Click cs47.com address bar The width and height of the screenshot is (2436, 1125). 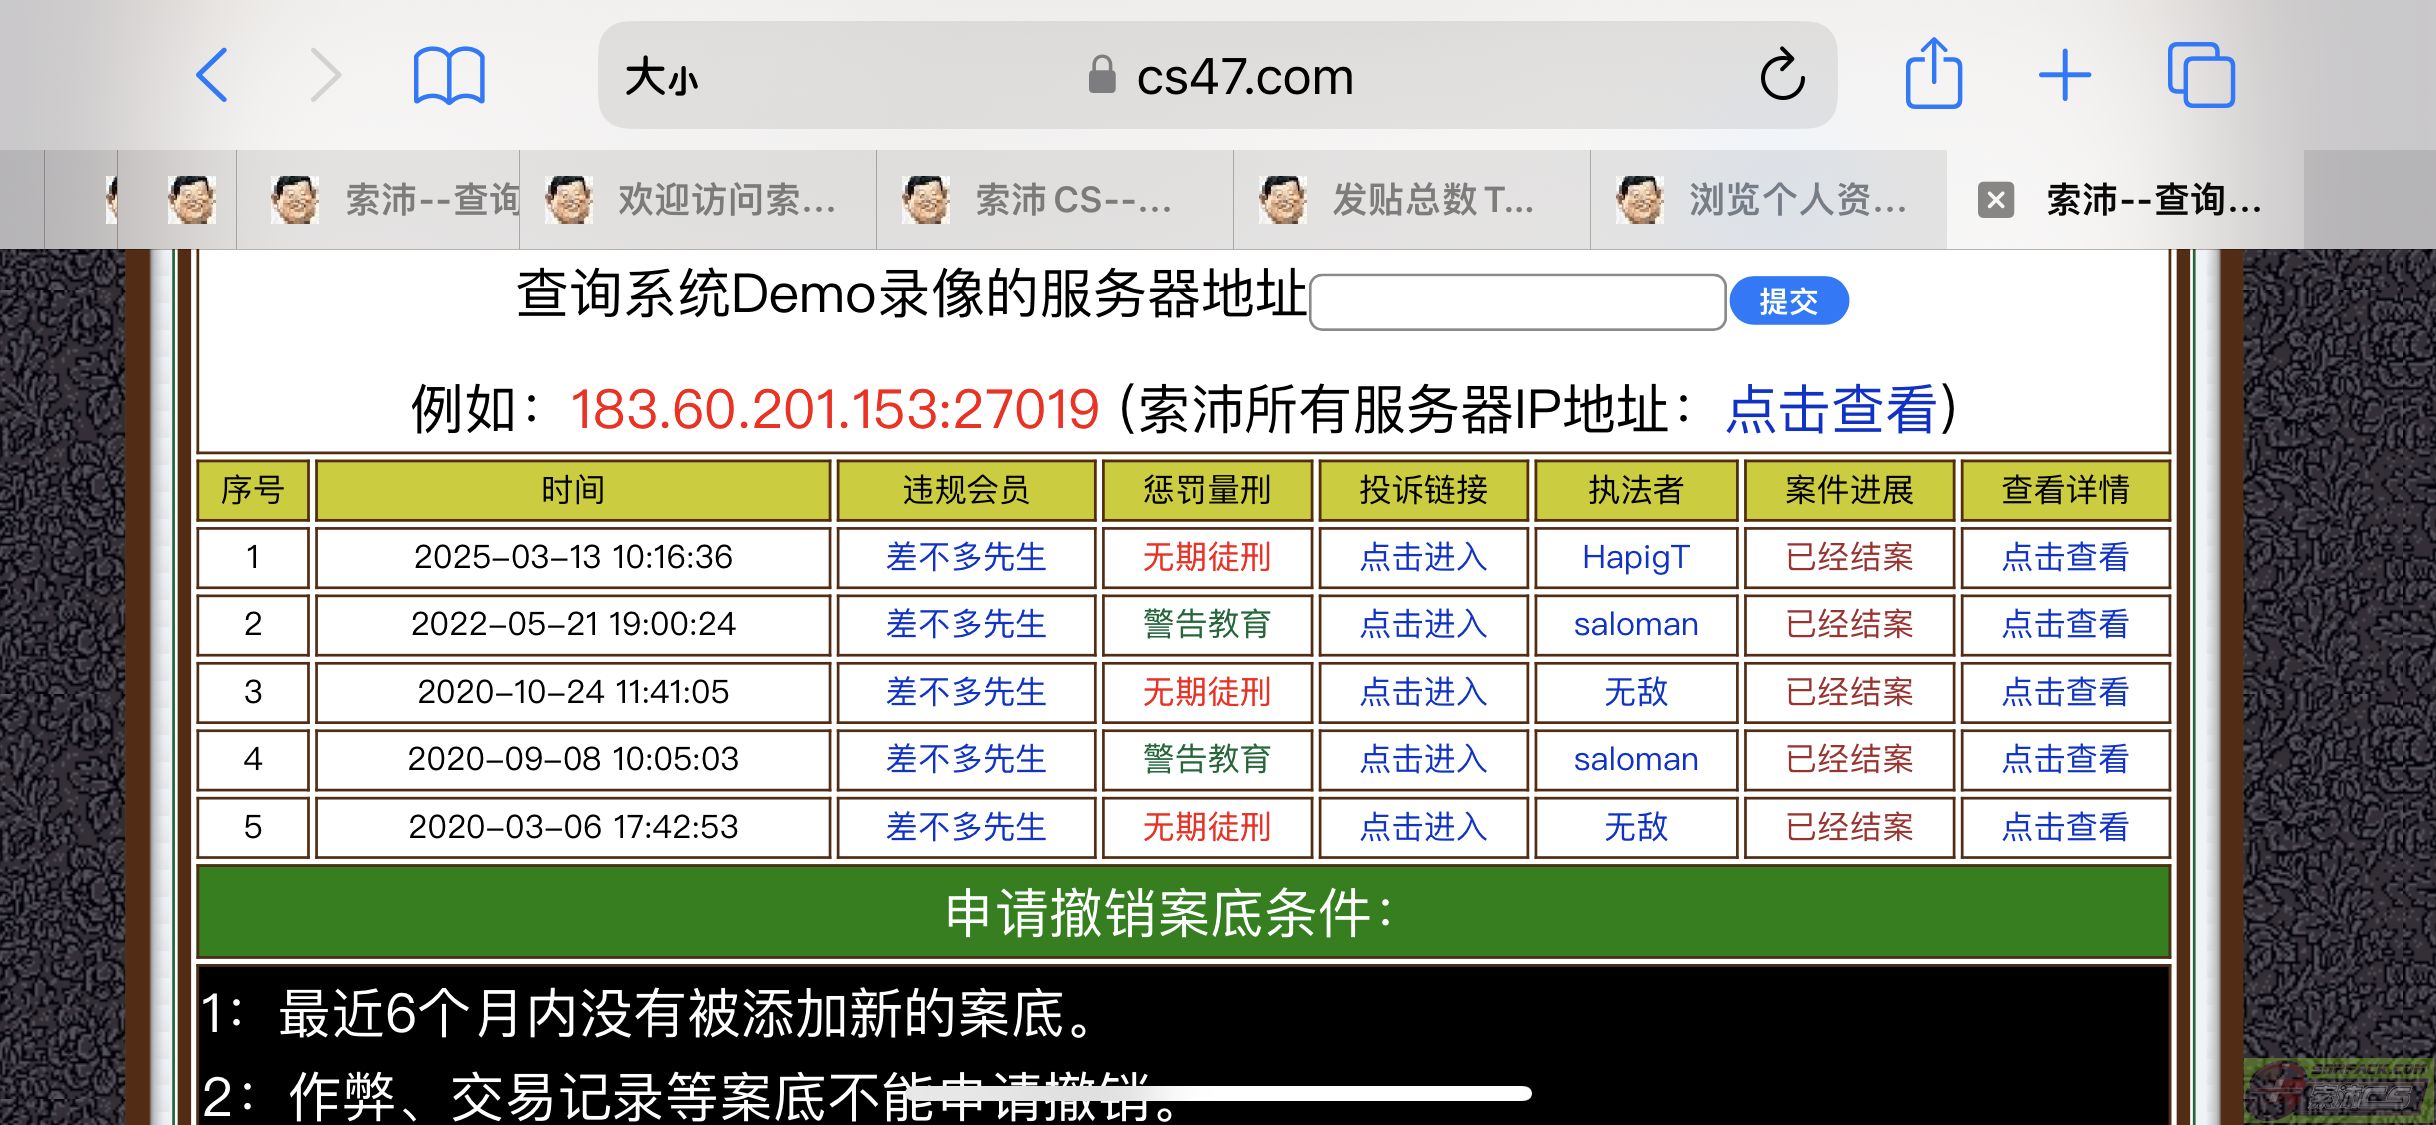tap(1244, 77)
